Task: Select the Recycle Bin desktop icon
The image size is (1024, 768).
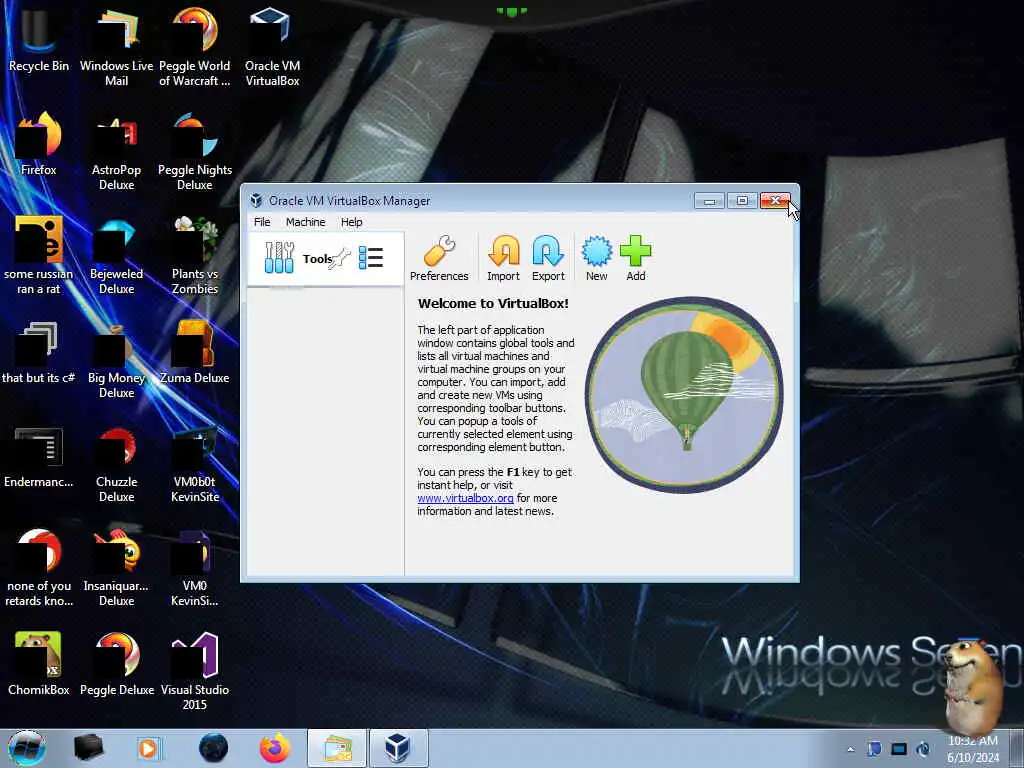Action: point(39,40)
